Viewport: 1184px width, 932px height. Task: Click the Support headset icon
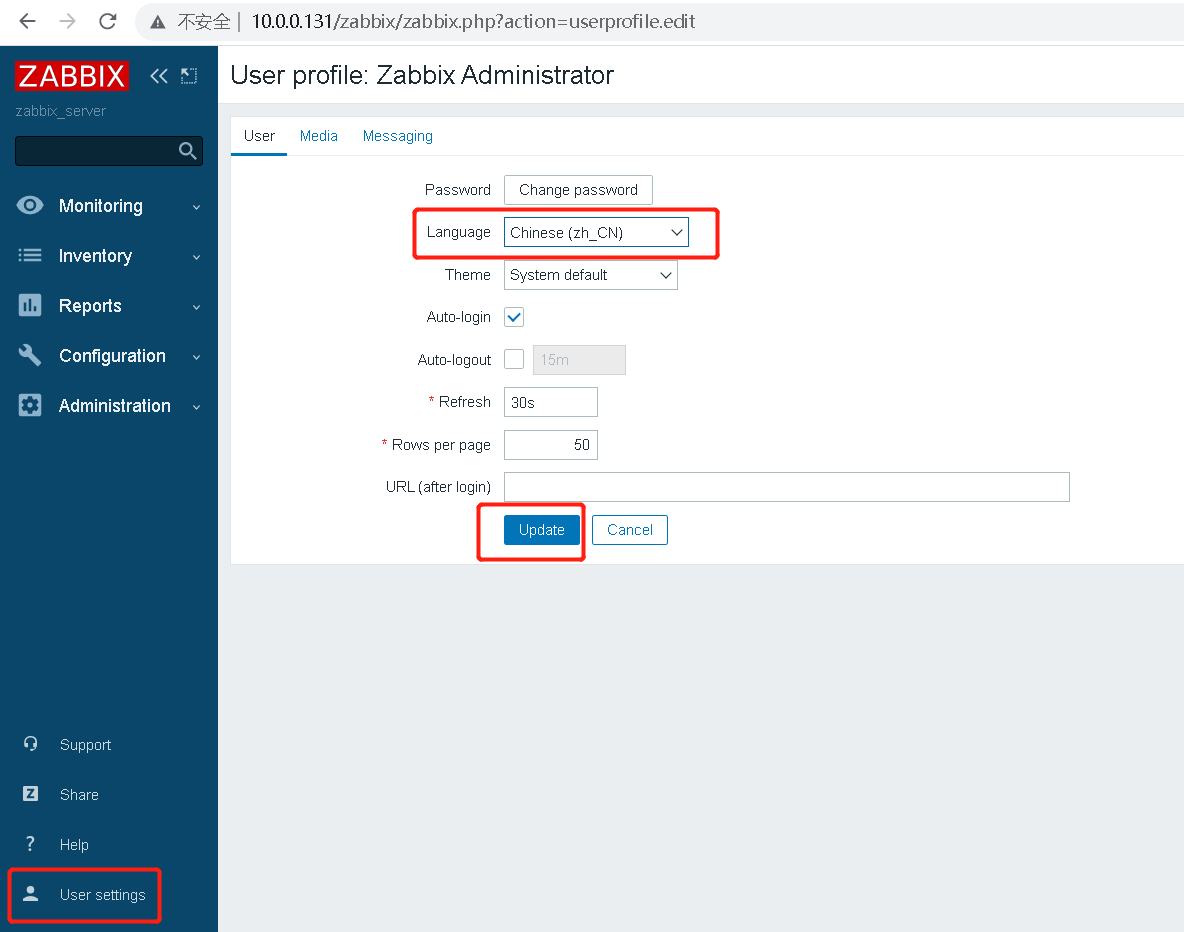coord(30,744)
